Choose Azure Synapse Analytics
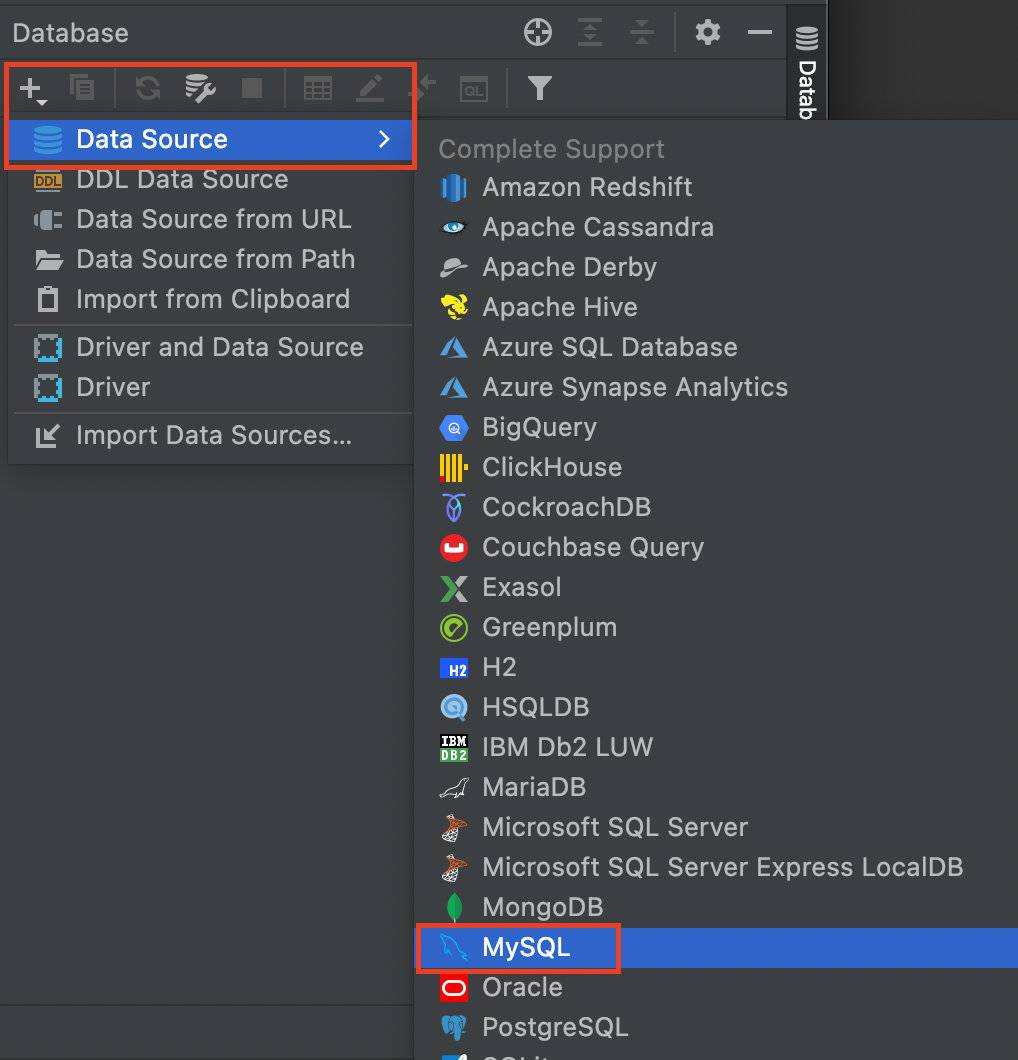 pos(717,387)
